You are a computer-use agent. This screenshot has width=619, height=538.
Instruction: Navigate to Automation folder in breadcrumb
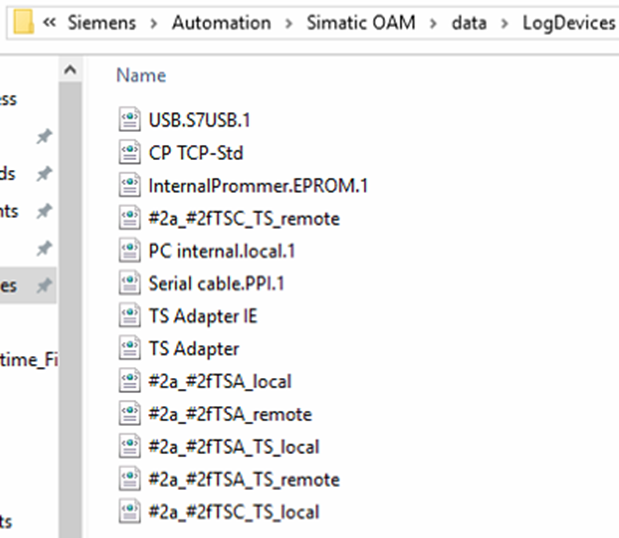pyautogui.click(x=221, y=23)
